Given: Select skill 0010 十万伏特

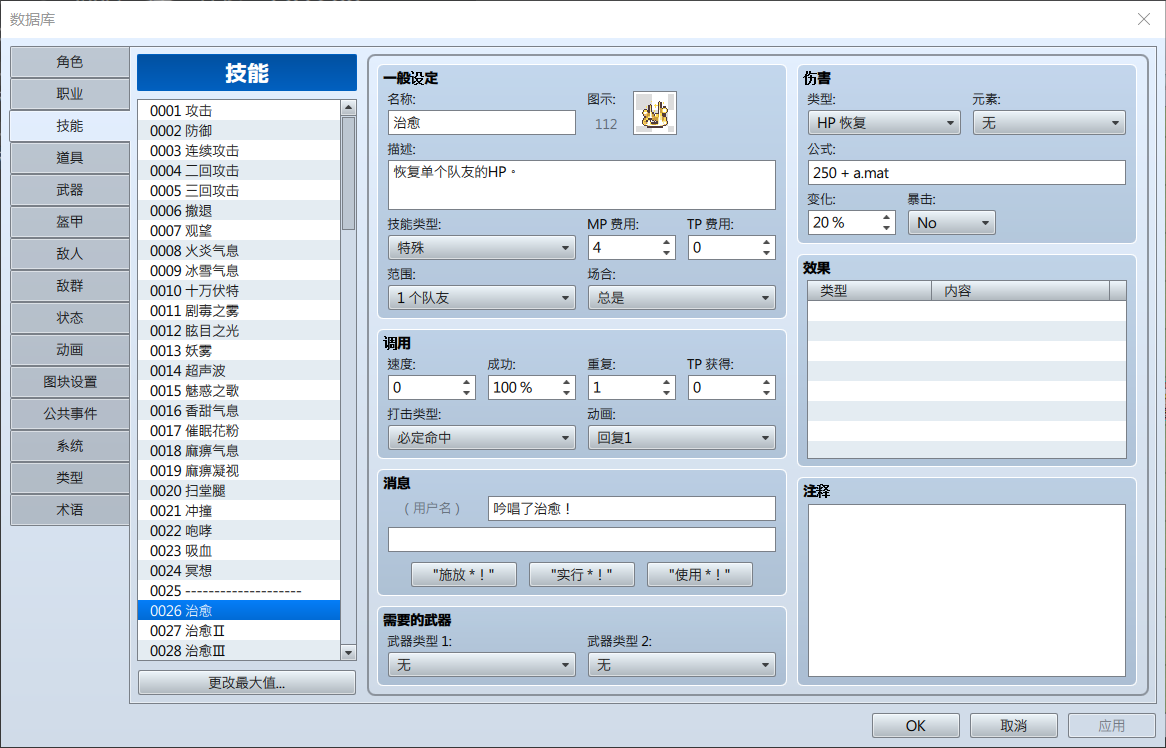Looking at the screenshot, I should [239, 291].
